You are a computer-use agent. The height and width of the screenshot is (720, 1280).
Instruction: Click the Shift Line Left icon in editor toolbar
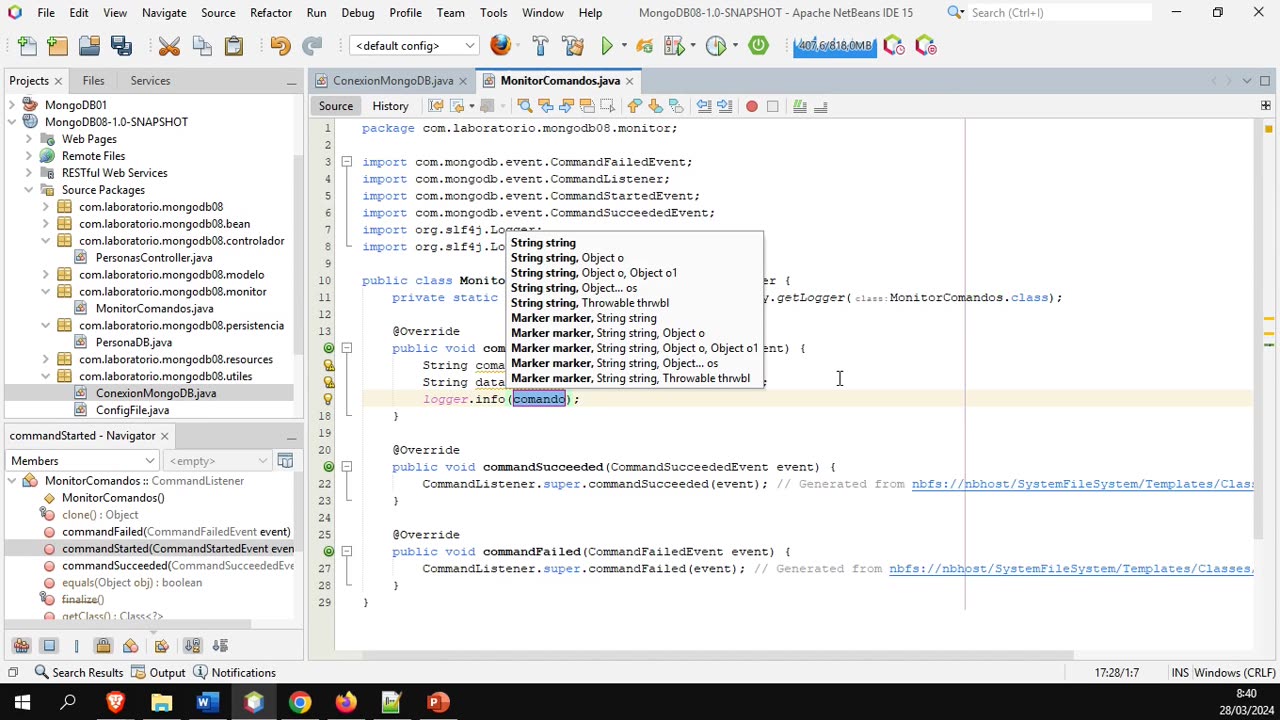704,106
